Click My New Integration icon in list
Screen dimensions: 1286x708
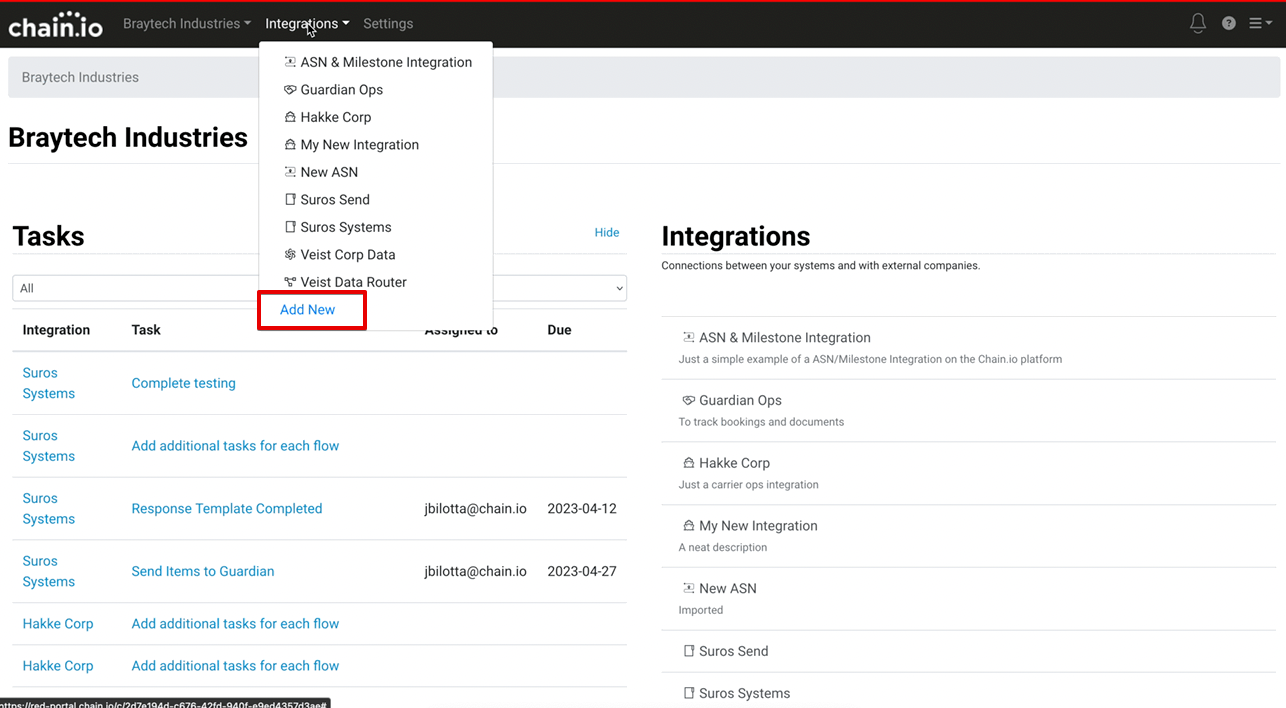coord(688,526)
